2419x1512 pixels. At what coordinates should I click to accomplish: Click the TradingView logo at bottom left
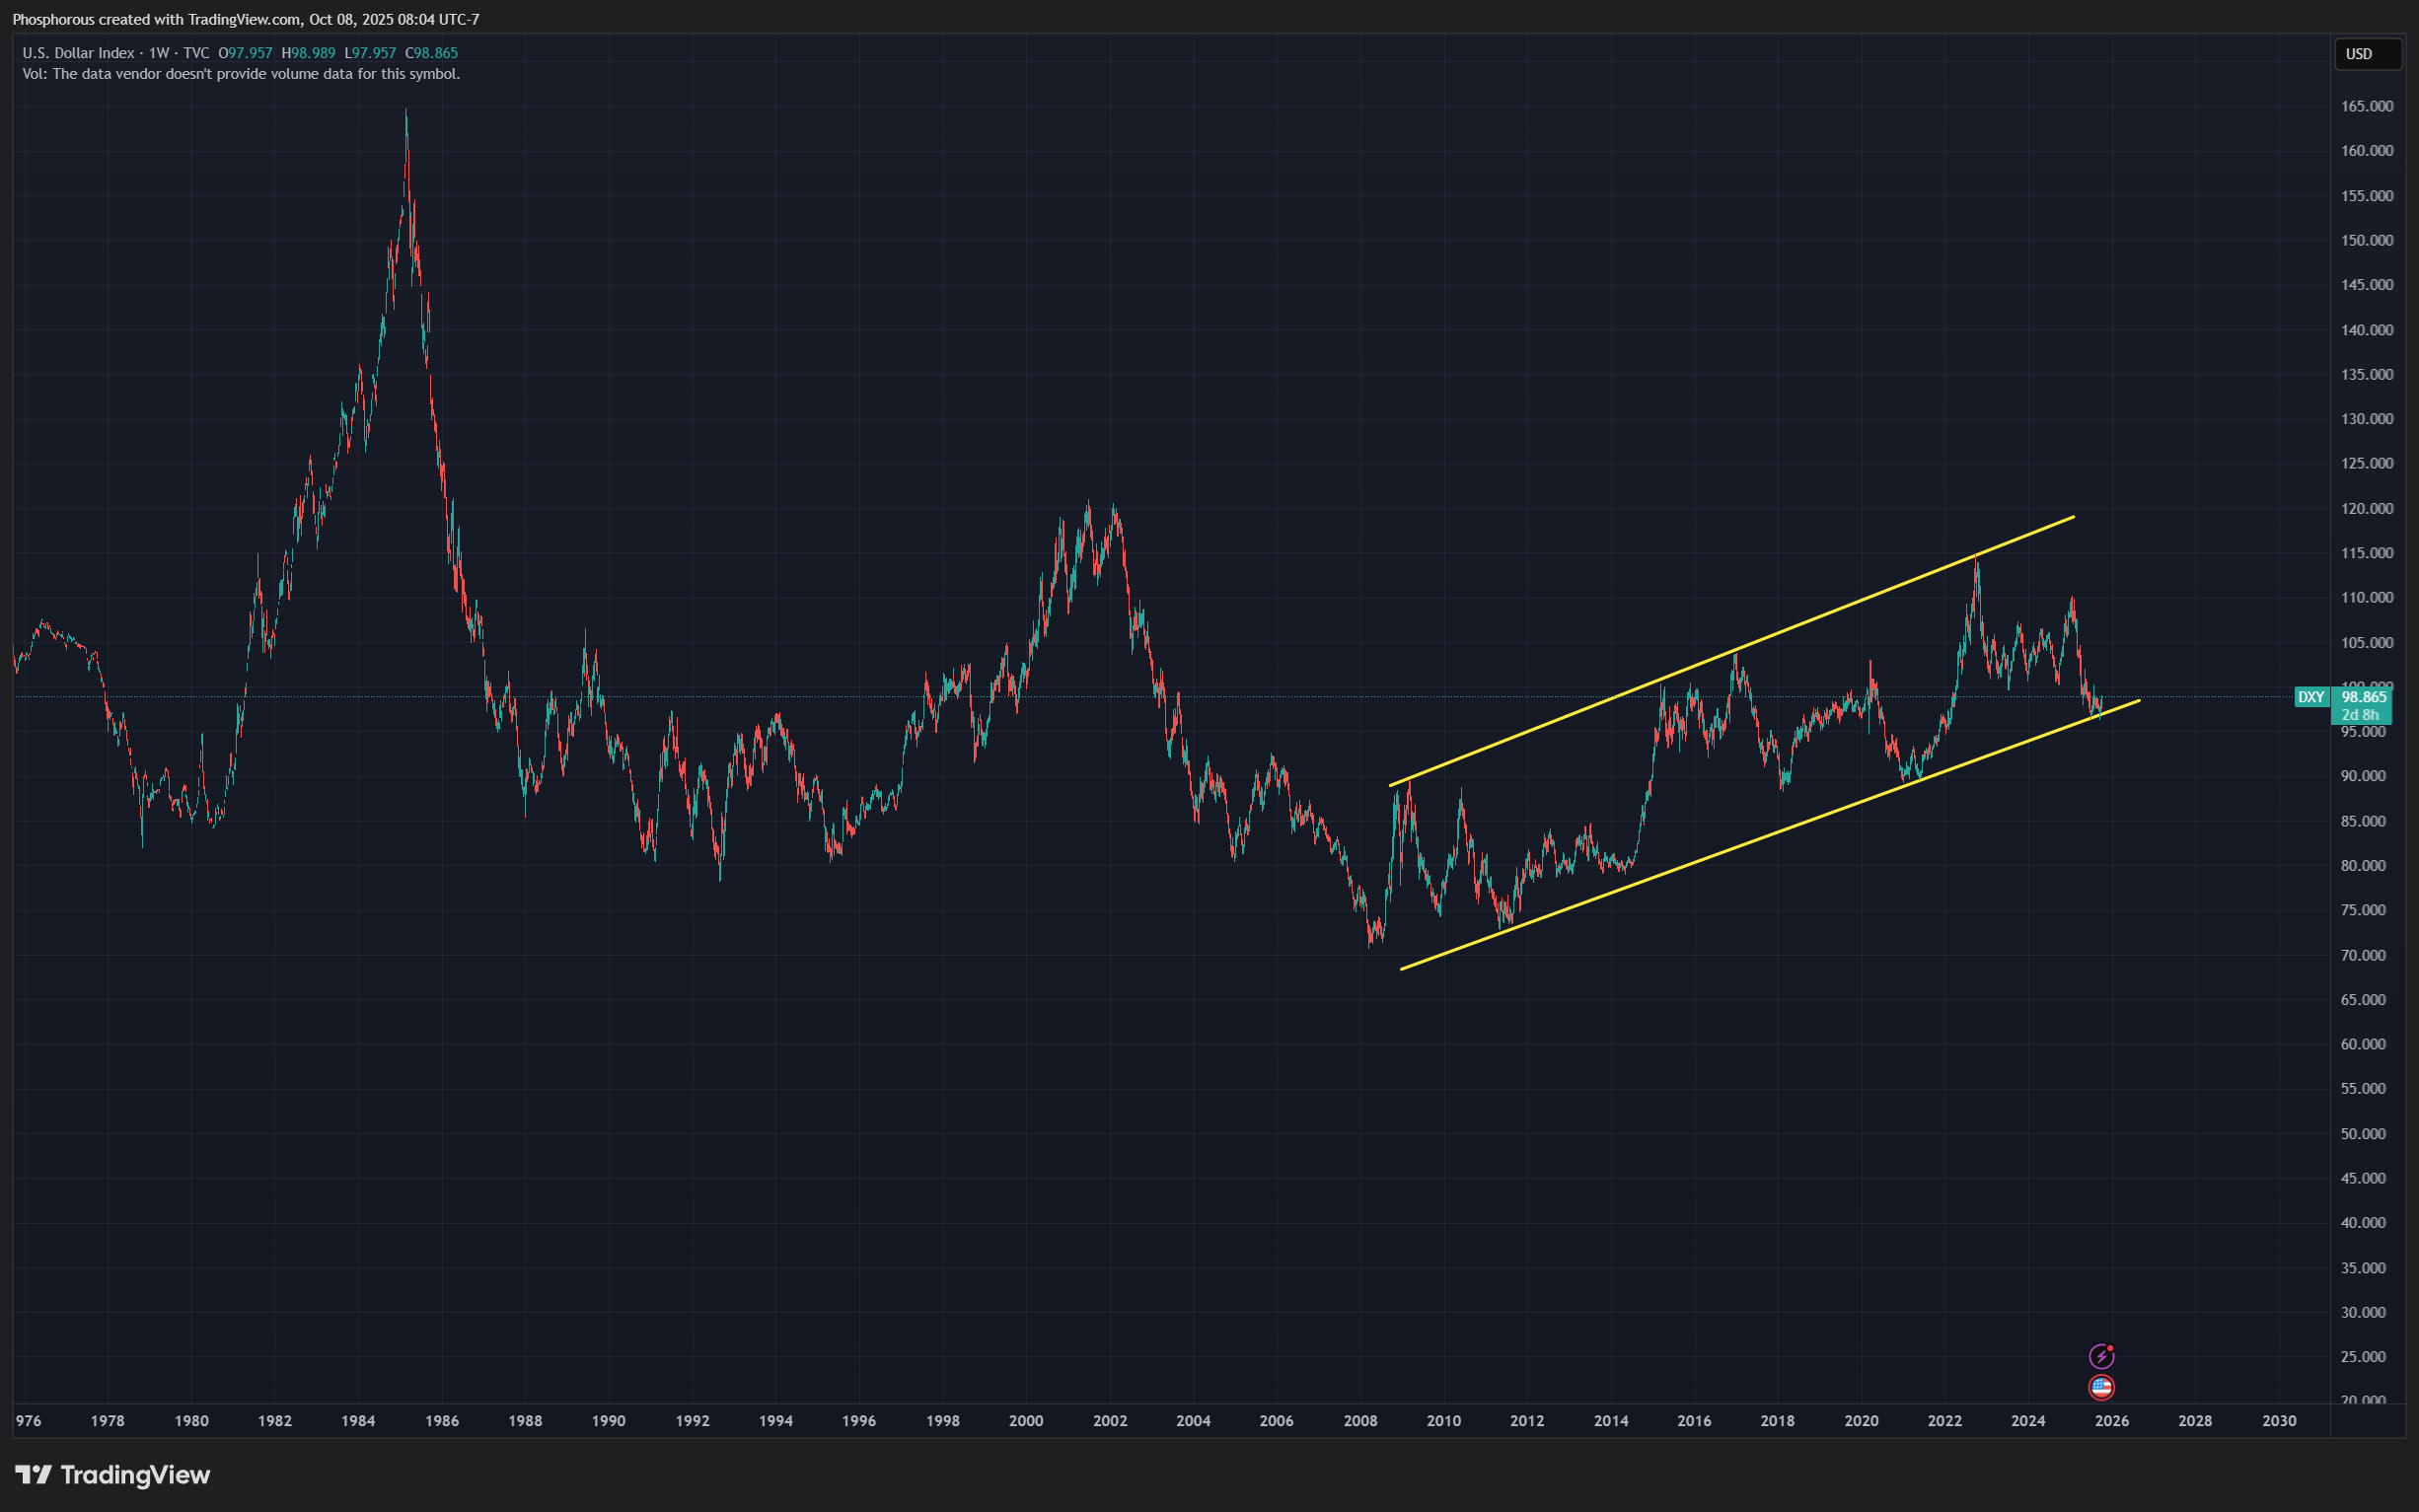point(112,1475)
